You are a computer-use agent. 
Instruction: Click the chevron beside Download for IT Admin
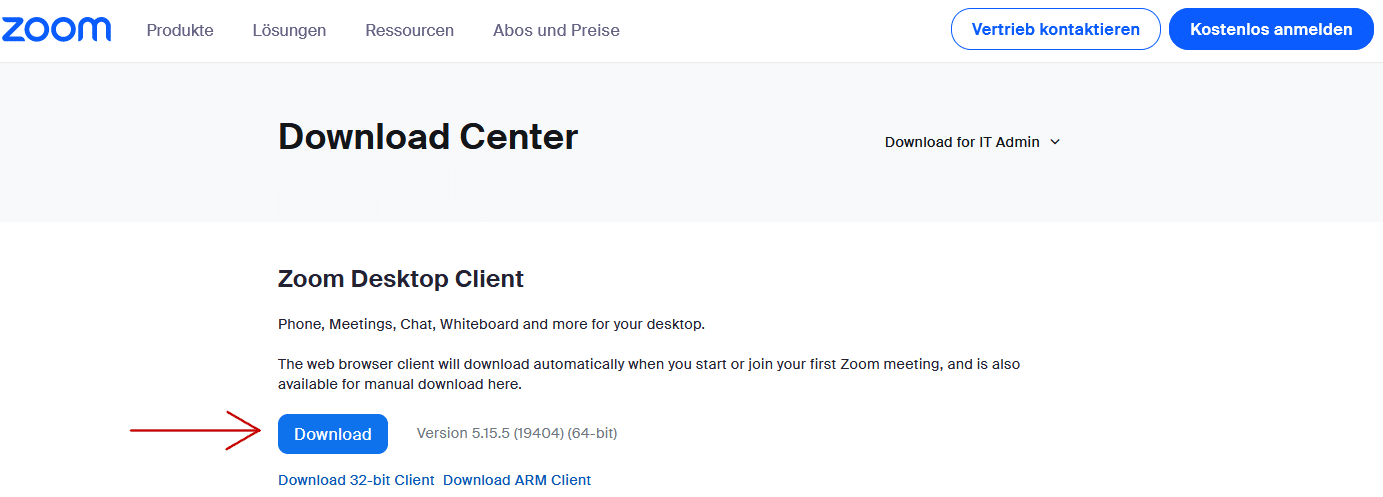point(1055,142)
